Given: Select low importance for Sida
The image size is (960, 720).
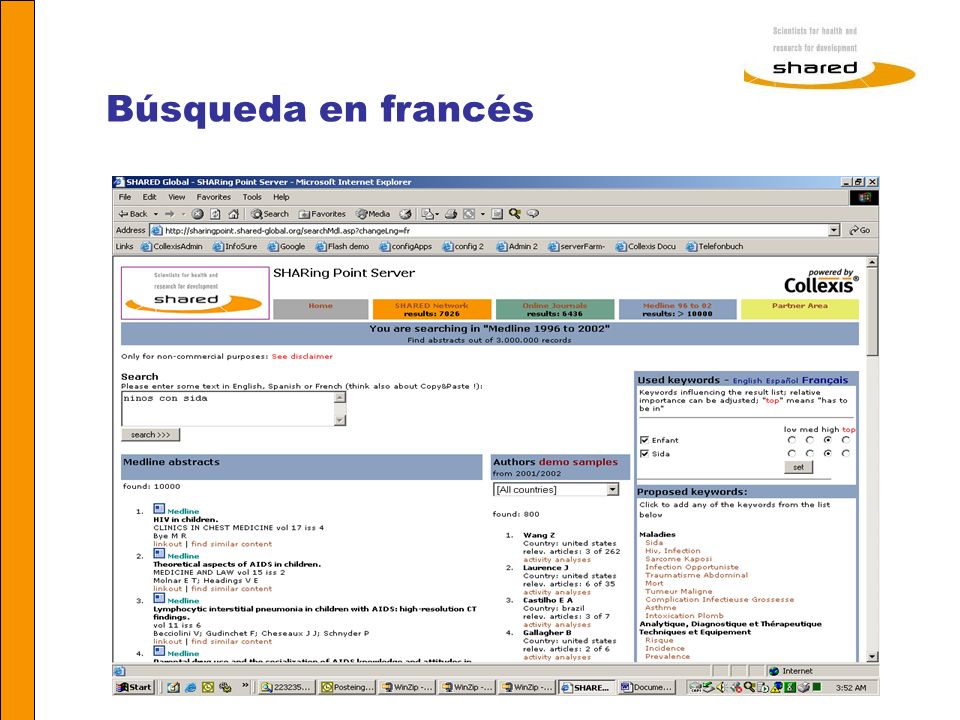Looking at the screenshot, I should [792, 454].
